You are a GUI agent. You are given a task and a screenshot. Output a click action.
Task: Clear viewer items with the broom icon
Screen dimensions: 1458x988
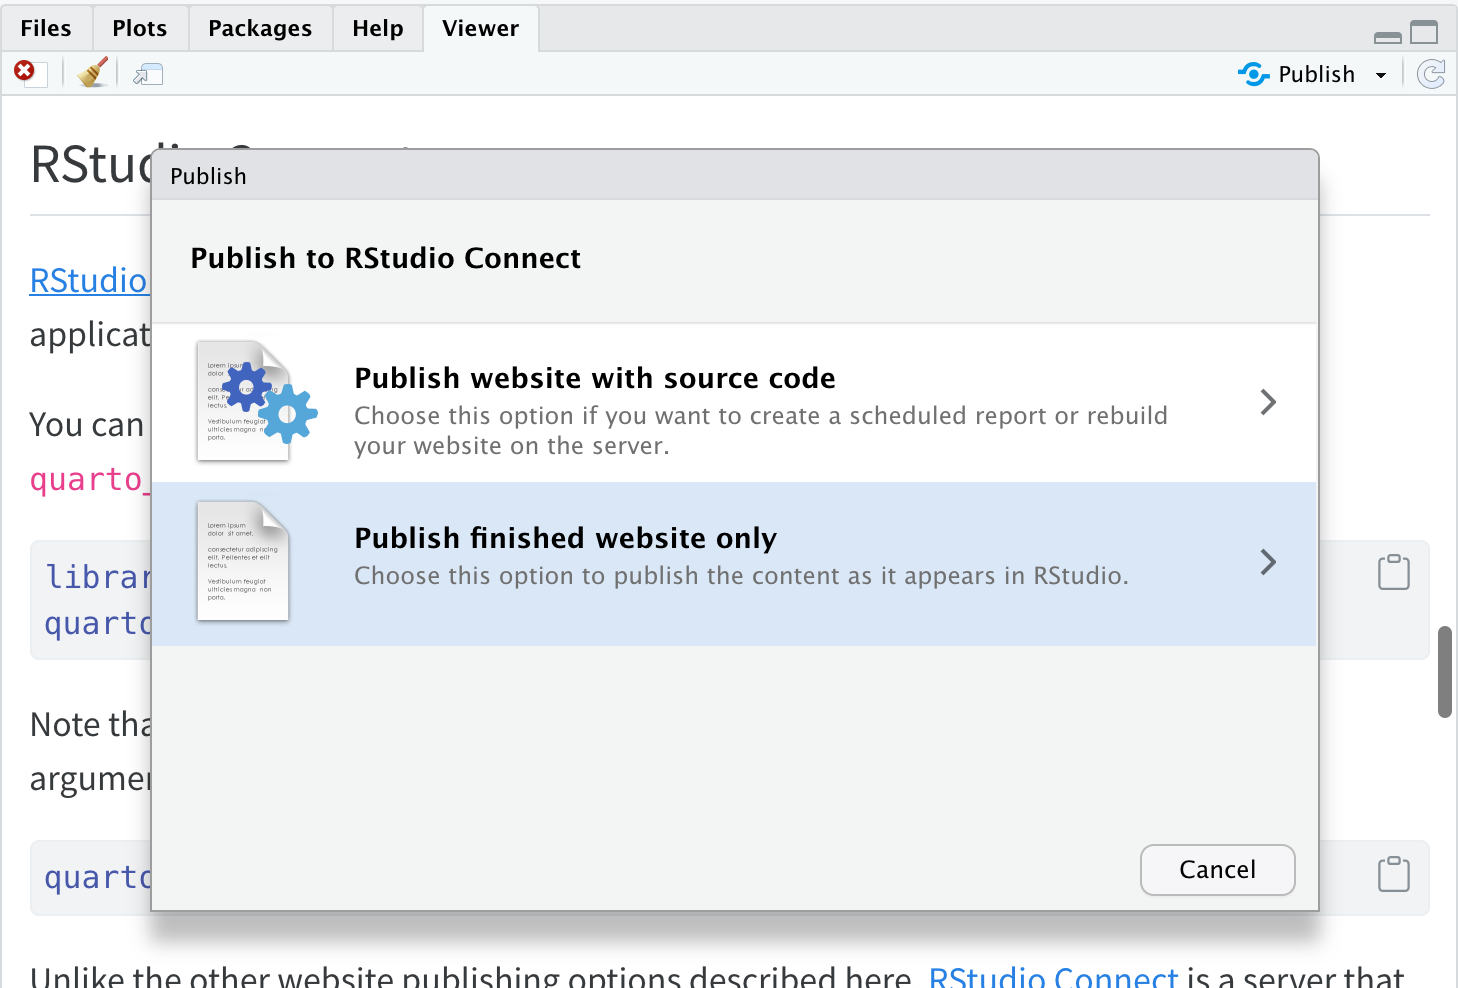93,73
